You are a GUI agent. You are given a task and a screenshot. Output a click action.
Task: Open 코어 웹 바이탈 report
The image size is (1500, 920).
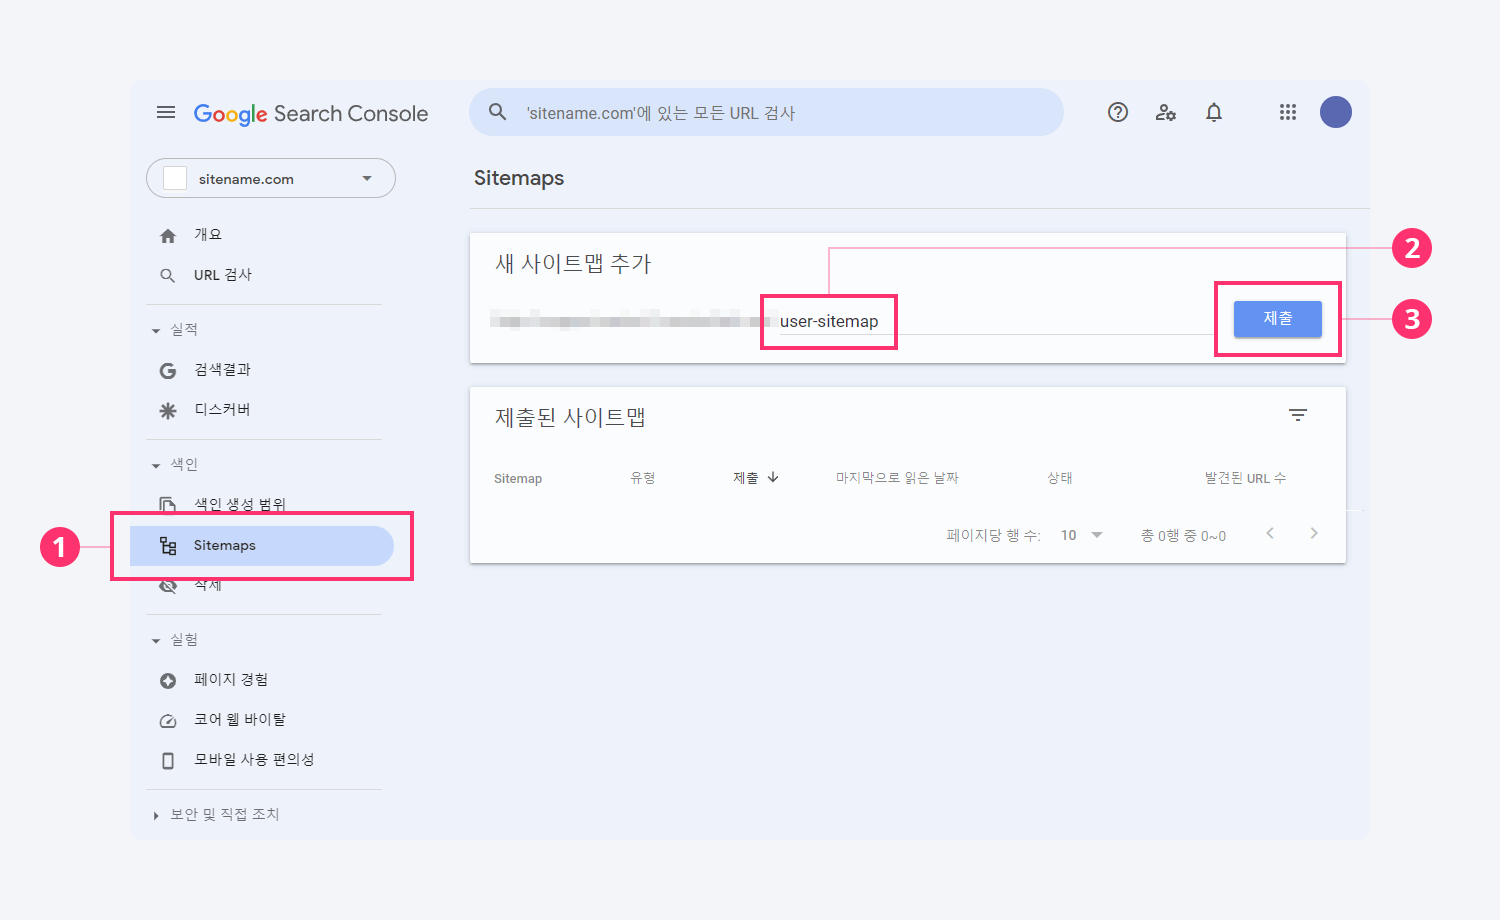point(239,720)
